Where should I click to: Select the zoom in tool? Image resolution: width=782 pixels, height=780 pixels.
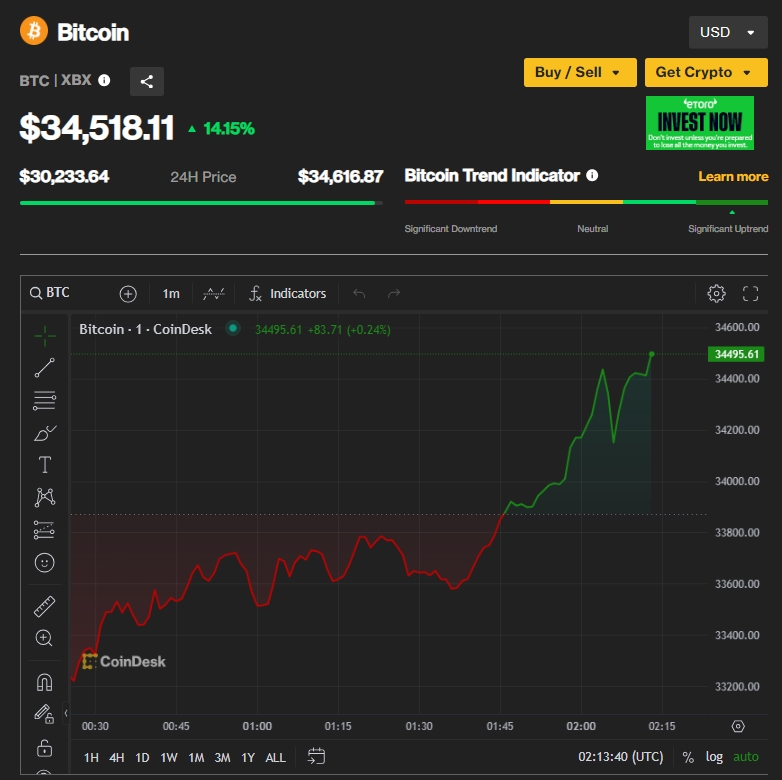[x=44, y=638]
